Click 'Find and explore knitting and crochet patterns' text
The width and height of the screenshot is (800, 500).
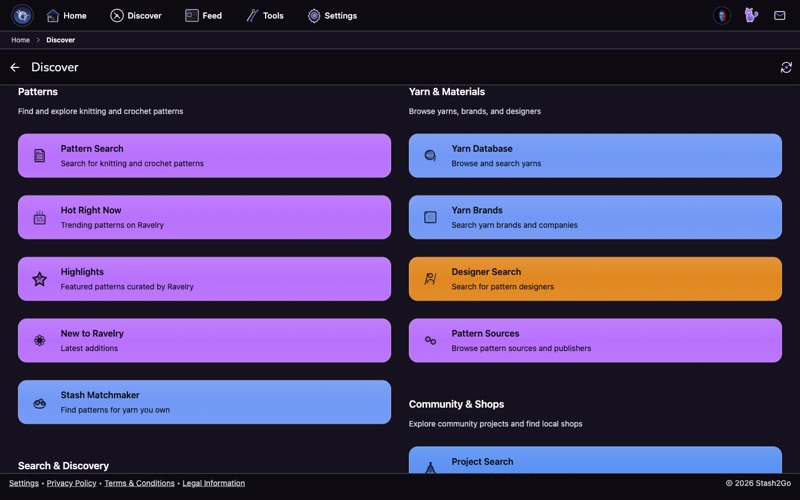[101, 111]
